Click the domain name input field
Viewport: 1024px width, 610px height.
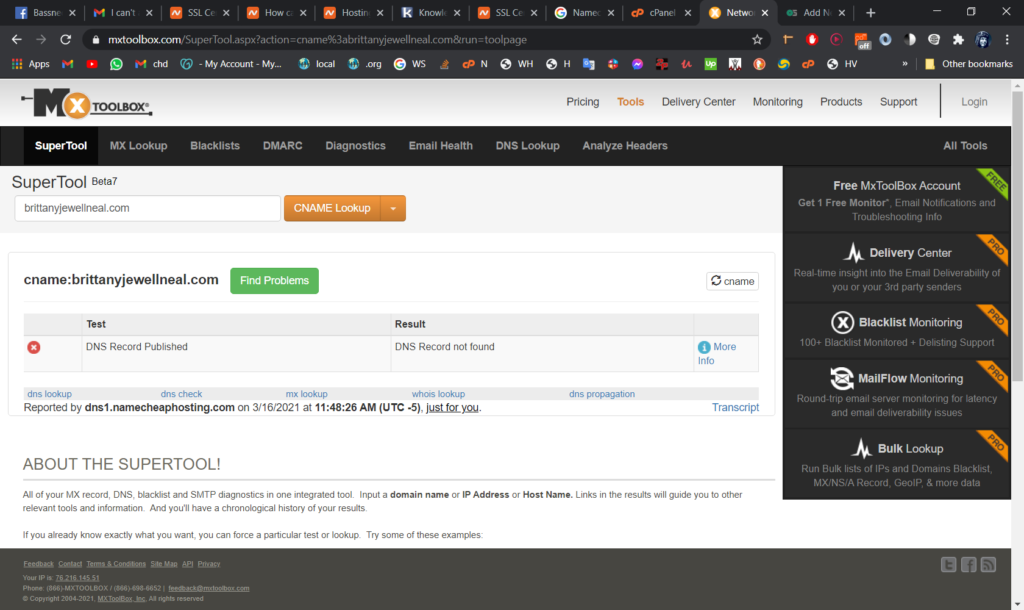[147, 208]
